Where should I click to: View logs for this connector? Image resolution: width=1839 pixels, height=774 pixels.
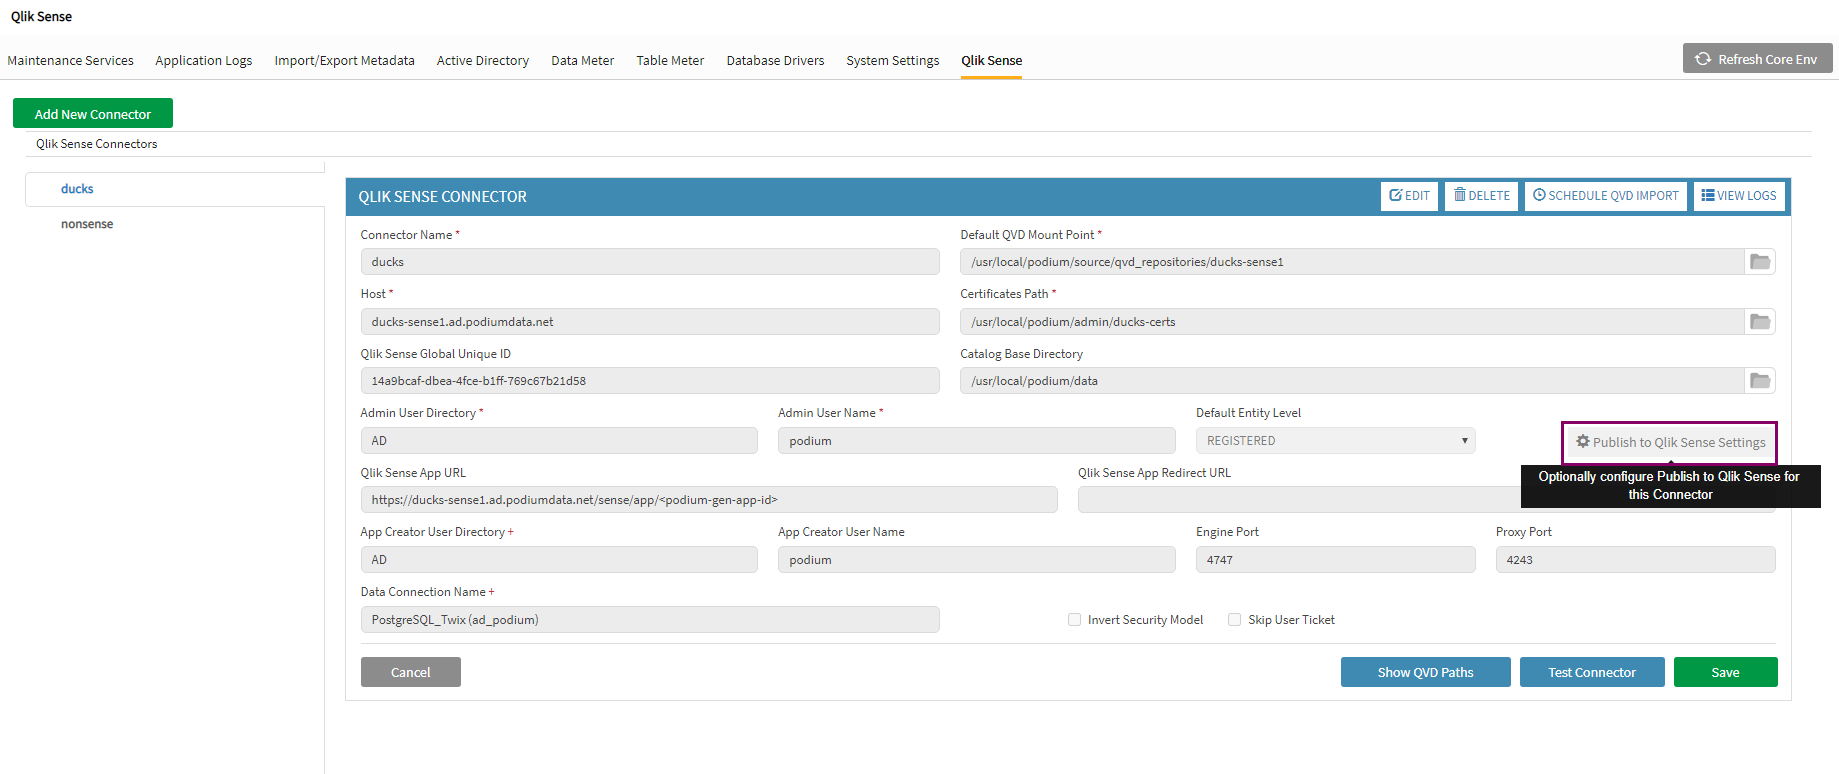click(x=1738, y=196)
